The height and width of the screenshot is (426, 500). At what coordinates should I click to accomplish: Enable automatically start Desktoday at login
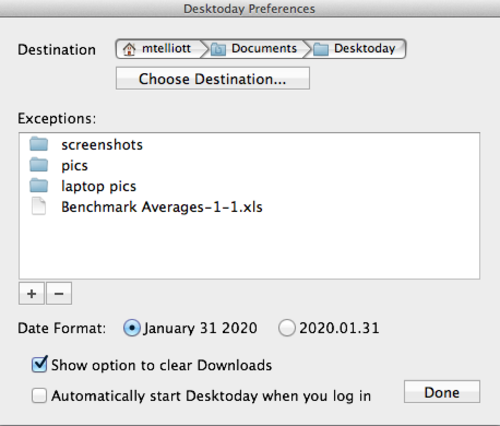point(39,396)
